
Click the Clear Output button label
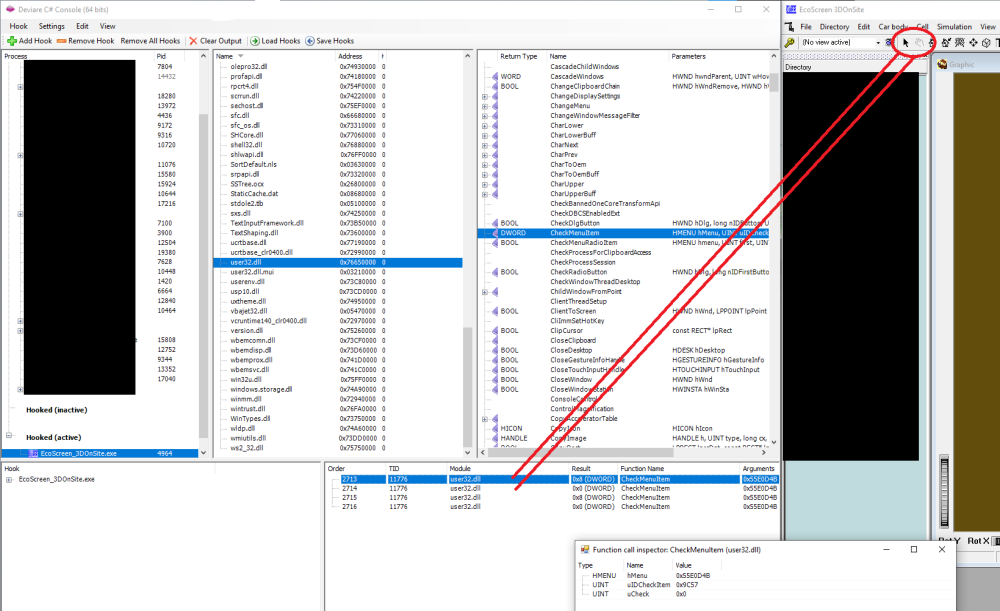pyautogui.click(x=221, y=41)
